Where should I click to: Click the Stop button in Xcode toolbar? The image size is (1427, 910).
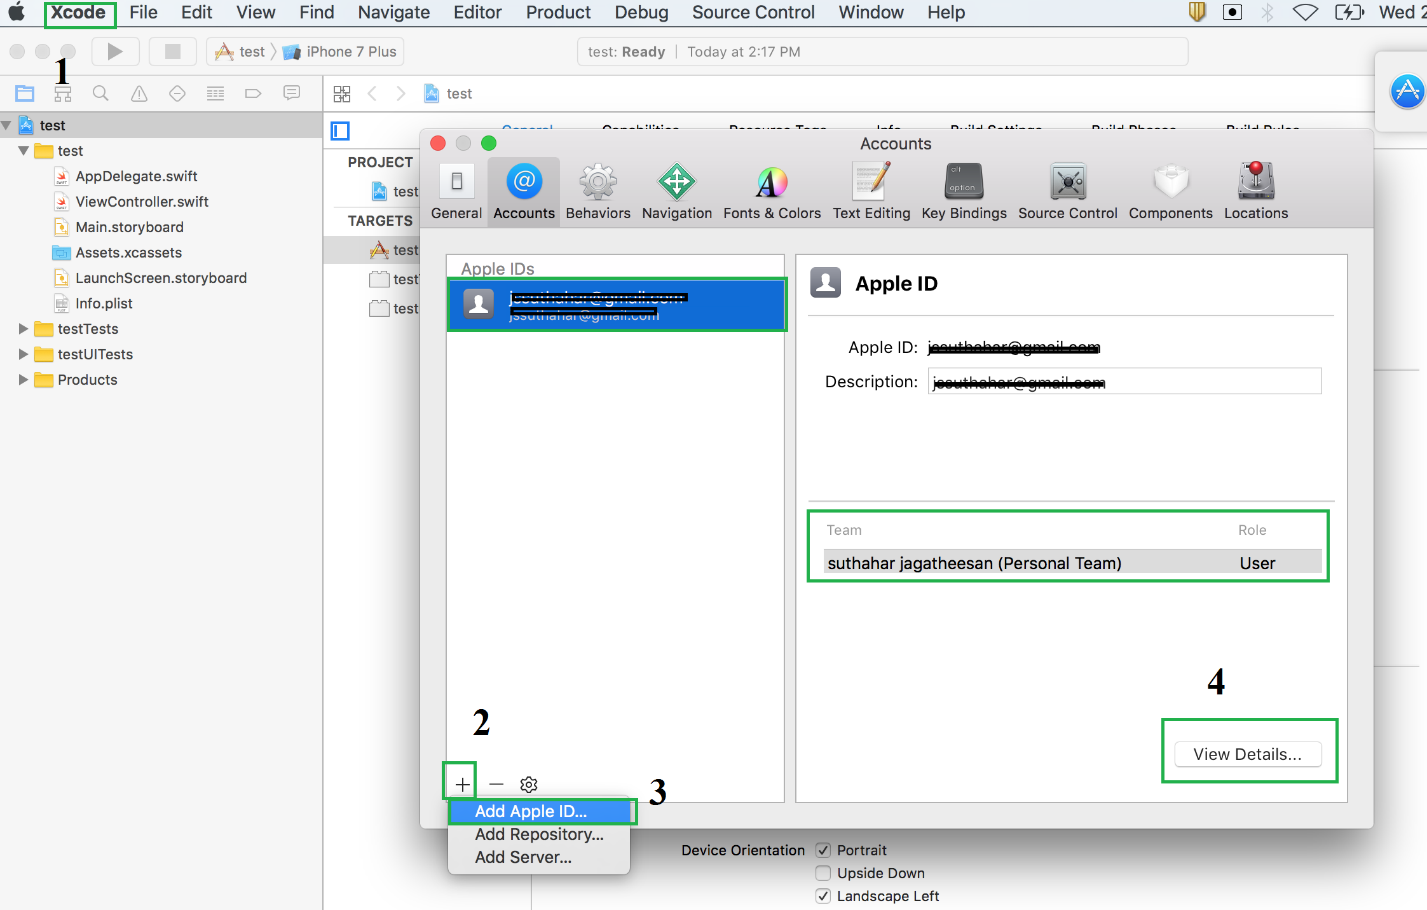pos(172,51)
